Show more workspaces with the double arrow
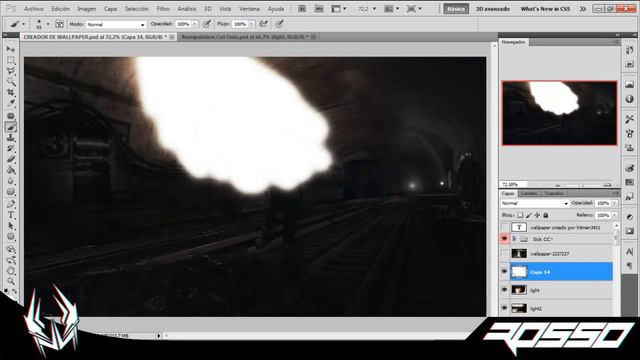The width and height of the screenshot is (640, 360). tap(583, 9)
